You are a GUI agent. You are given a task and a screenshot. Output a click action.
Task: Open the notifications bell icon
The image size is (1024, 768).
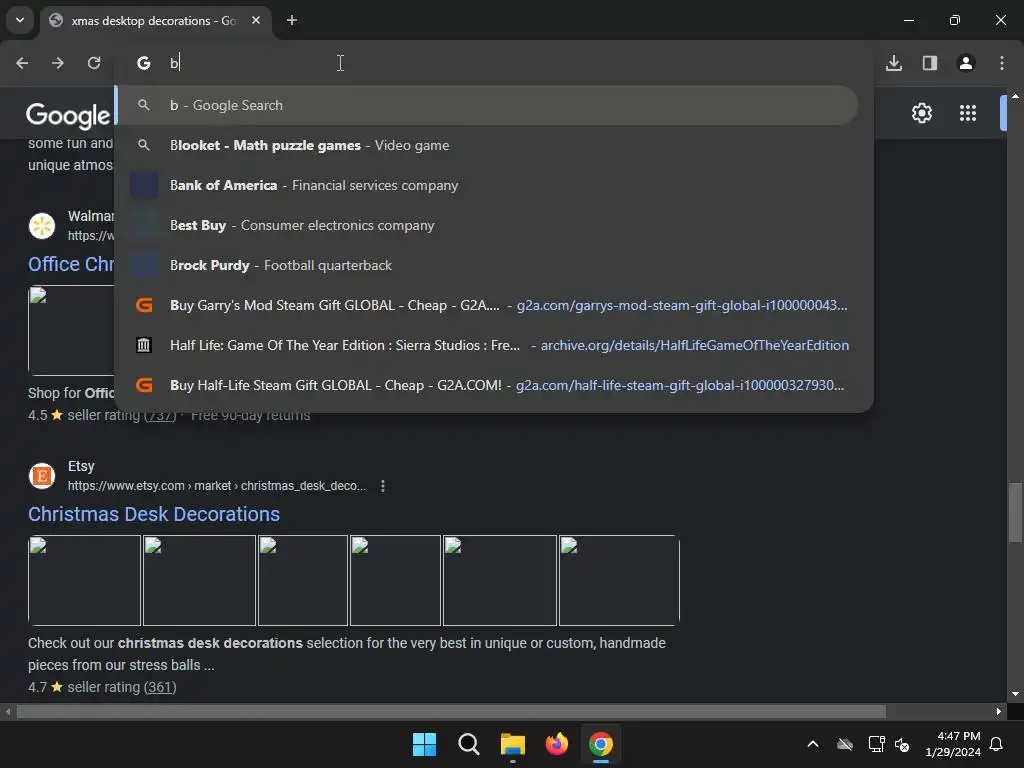[997, 744]
